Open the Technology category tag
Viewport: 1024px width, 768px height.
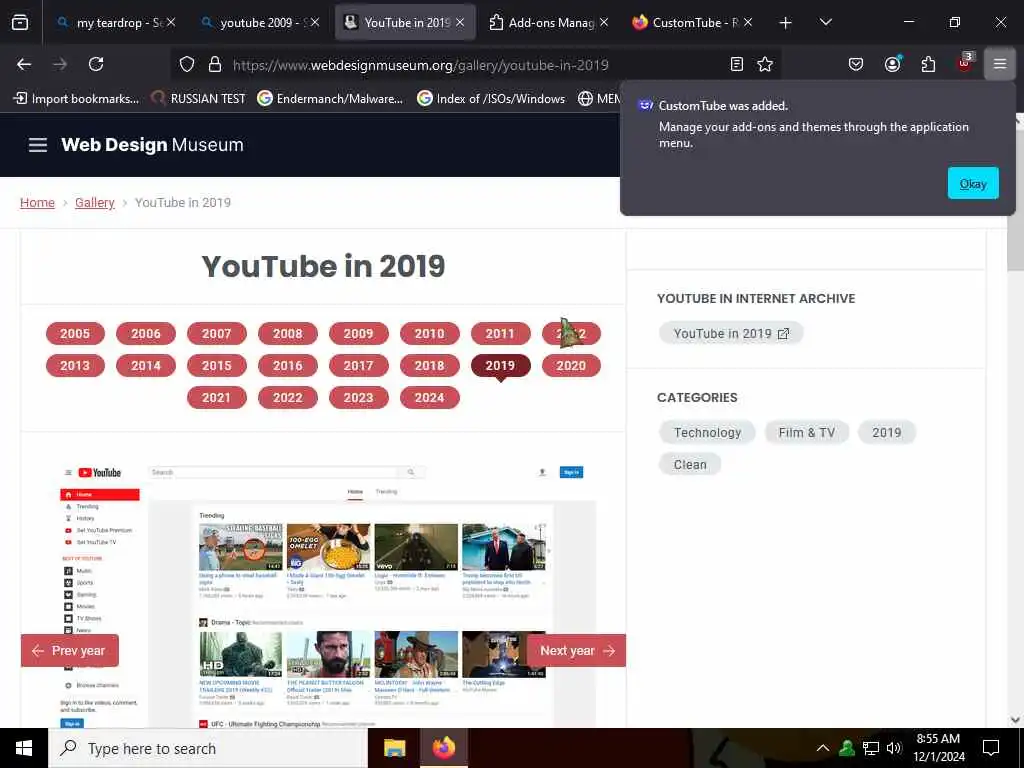tap(707, 432)
